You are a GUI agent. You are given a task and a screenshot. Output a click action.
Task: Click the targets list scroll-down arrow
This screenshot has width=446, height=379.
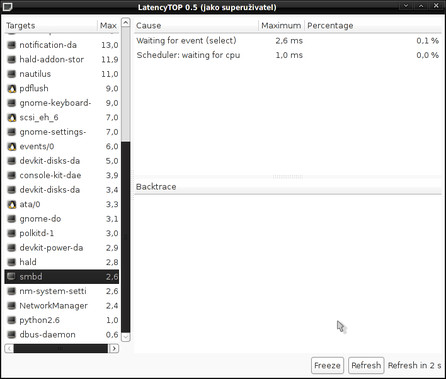pyautogui.click(x=126, y=337)
